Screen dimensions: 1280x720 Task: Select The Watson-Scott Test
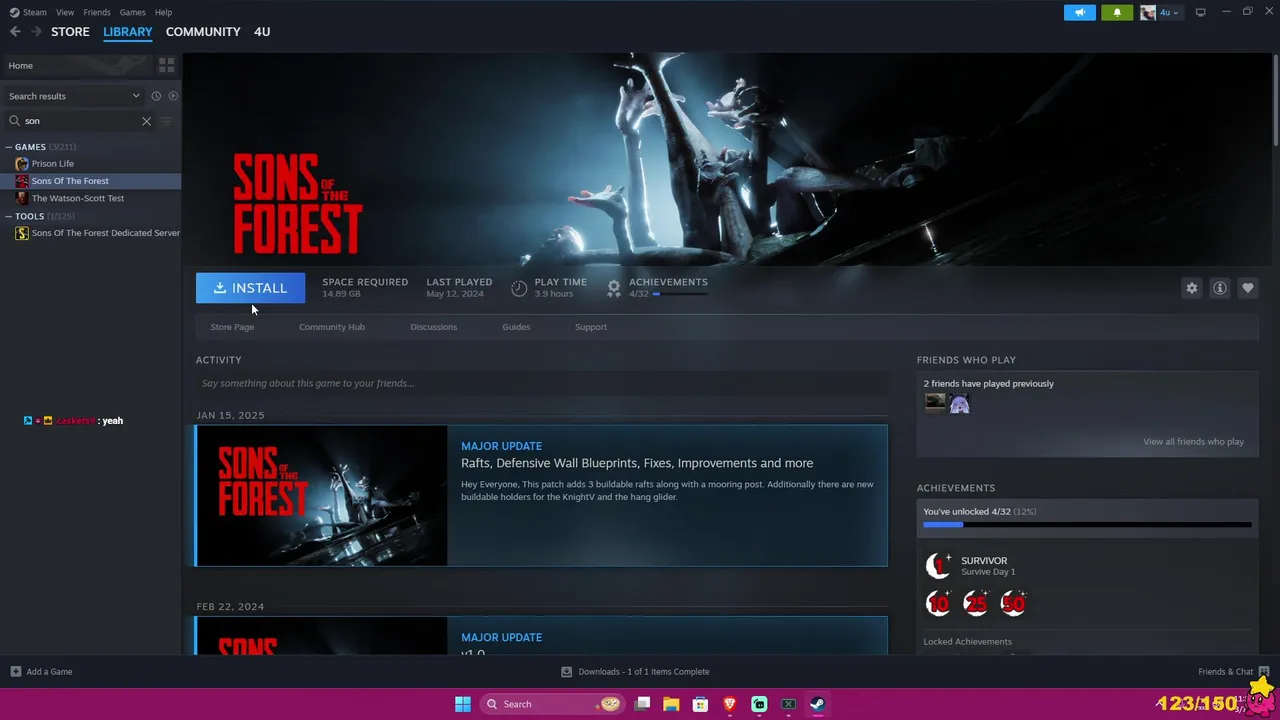[x=78, y=198]
